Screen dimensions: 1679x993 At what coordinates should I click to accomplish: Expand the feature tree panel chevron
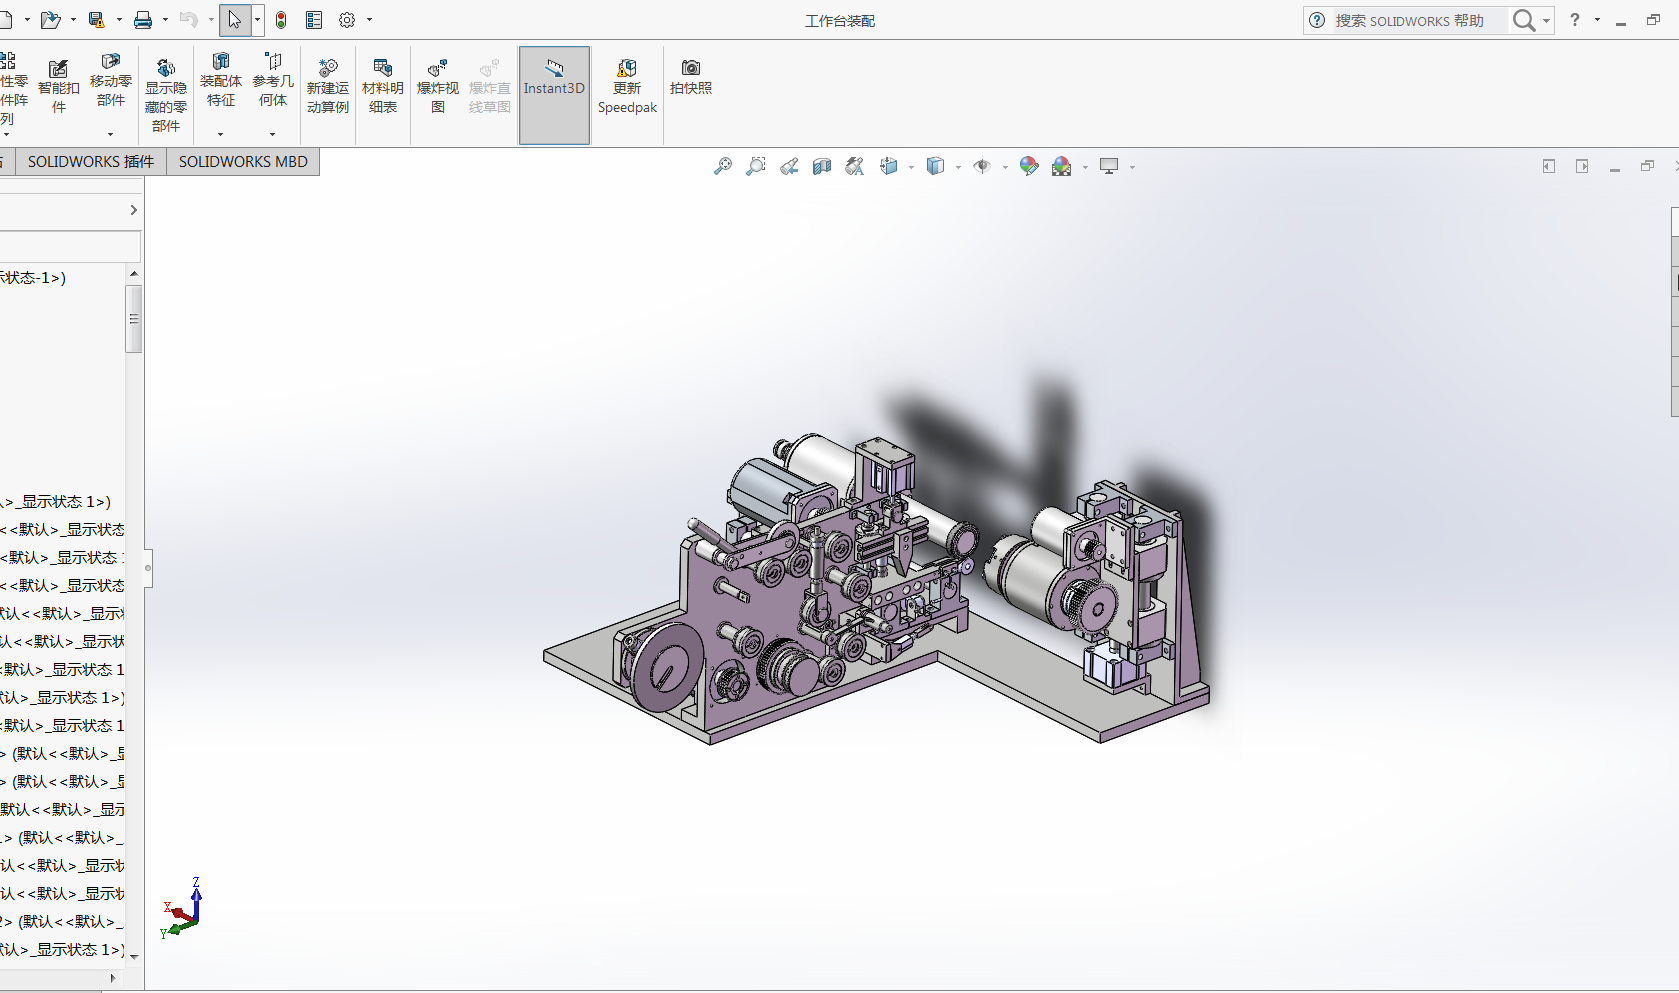(134, 210)
